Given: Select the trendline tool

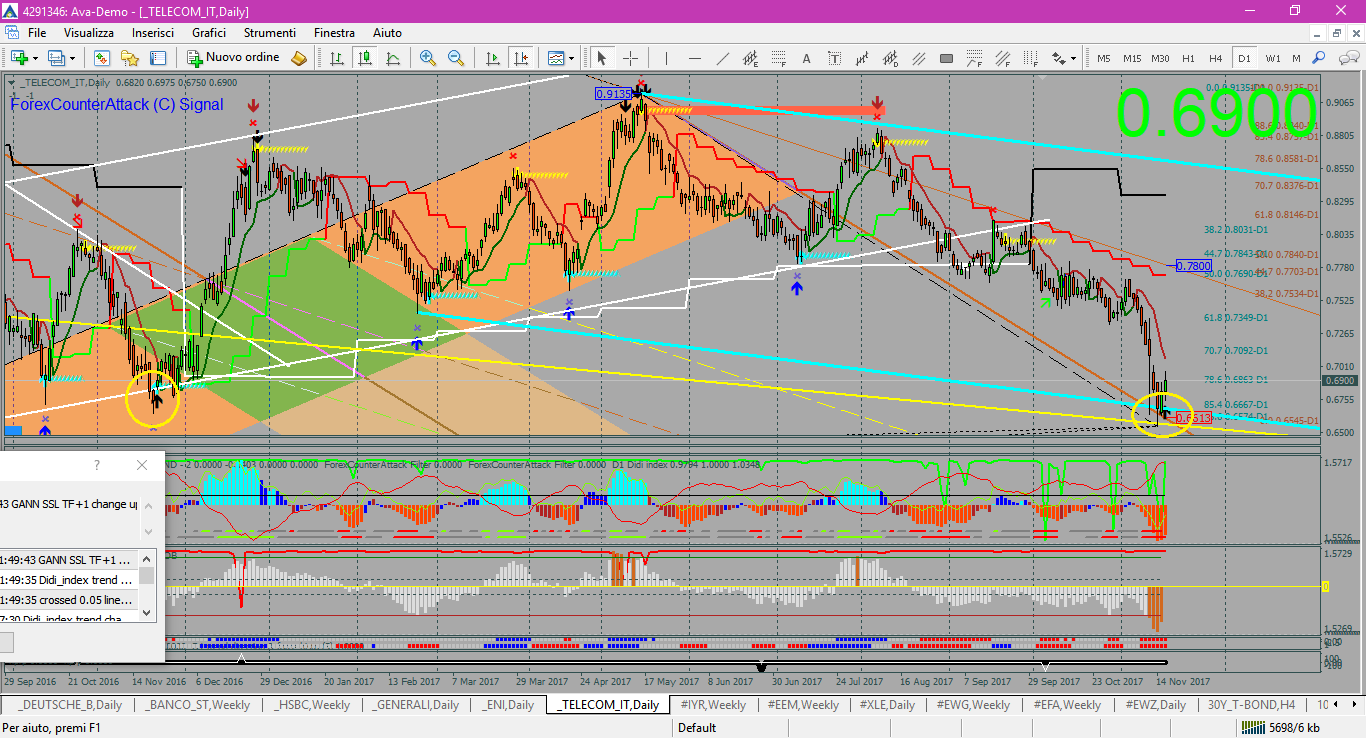Looking at the screenshot, I should coord(723,58).
